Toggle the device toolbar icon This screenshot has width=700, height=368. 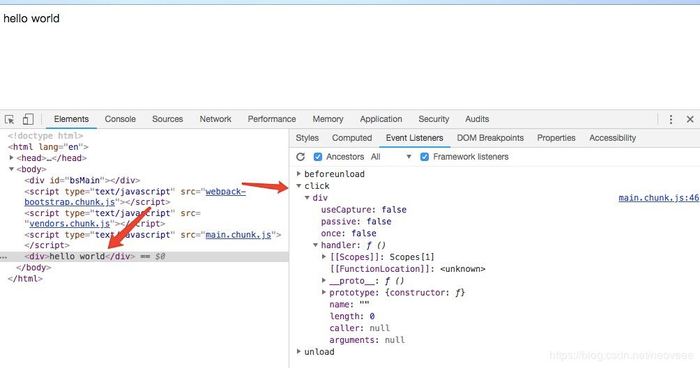click(28, 119)
